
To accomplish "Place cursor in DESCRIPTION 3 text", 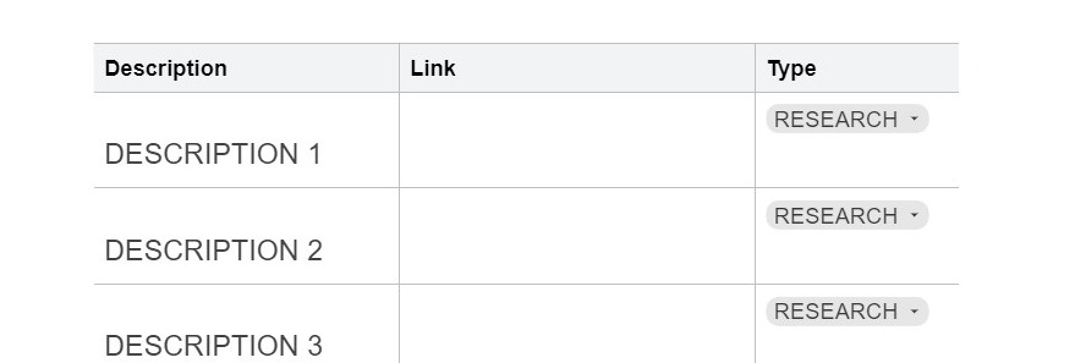I will point(213,346).
